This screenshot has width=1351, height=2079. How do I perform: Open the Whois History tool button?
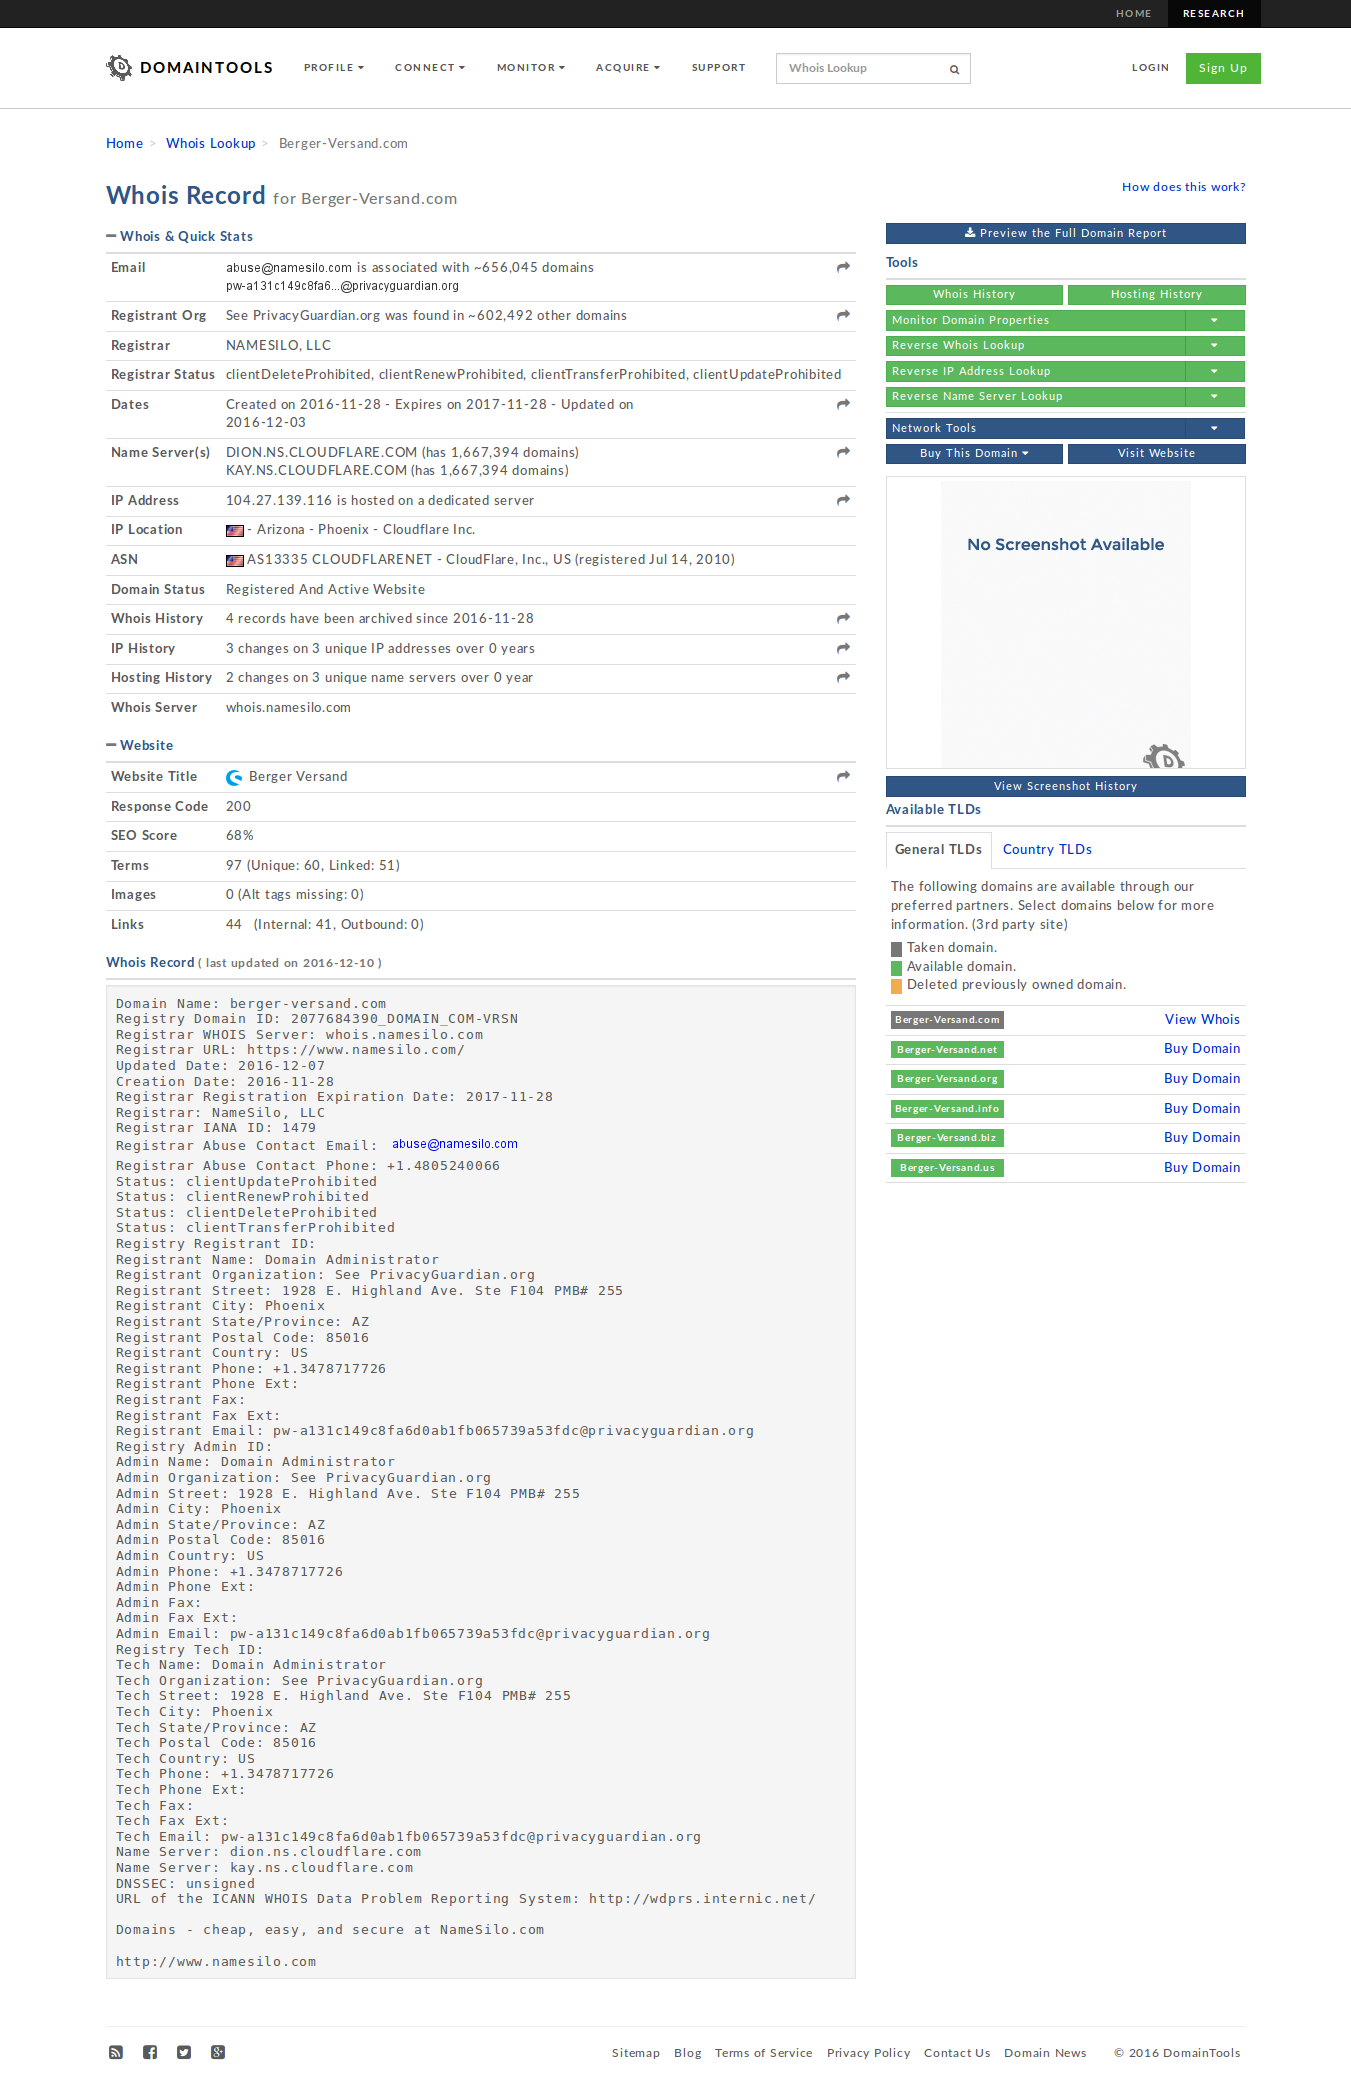click(974, 294)
